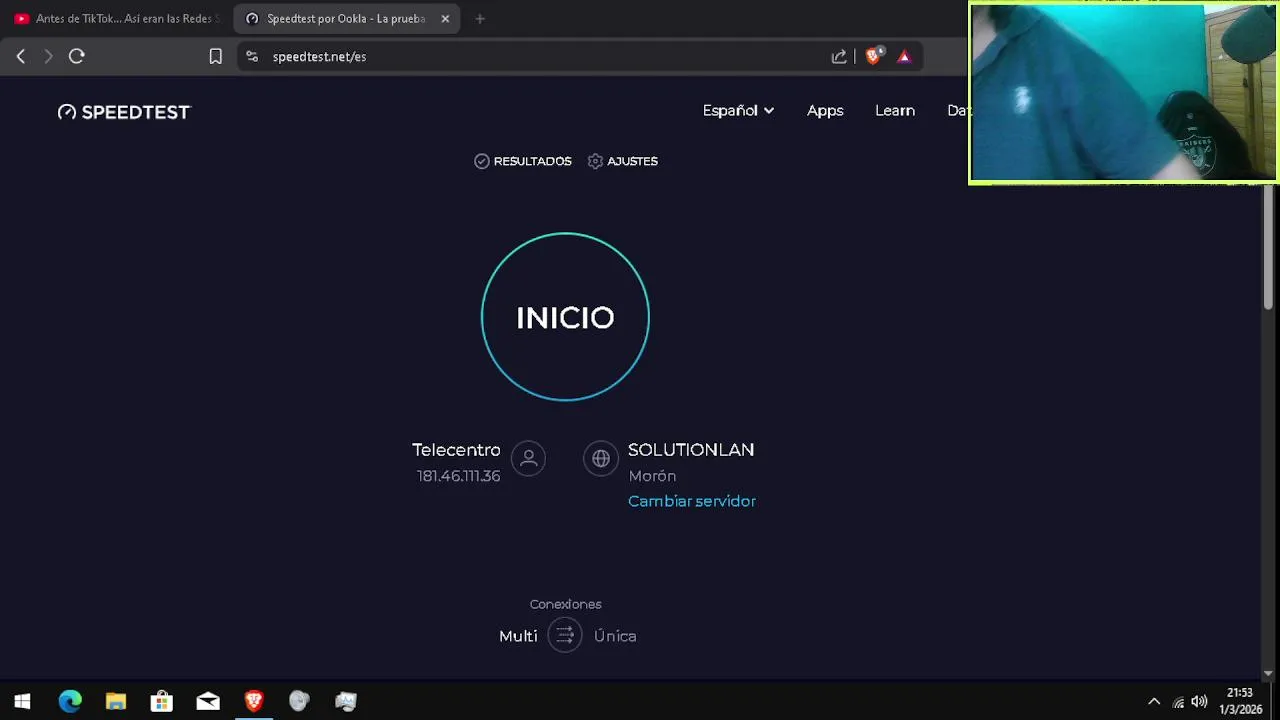This screenshot has width=1280, height=720.
Task: Go forward in browser history
Action: click(48, 57)
